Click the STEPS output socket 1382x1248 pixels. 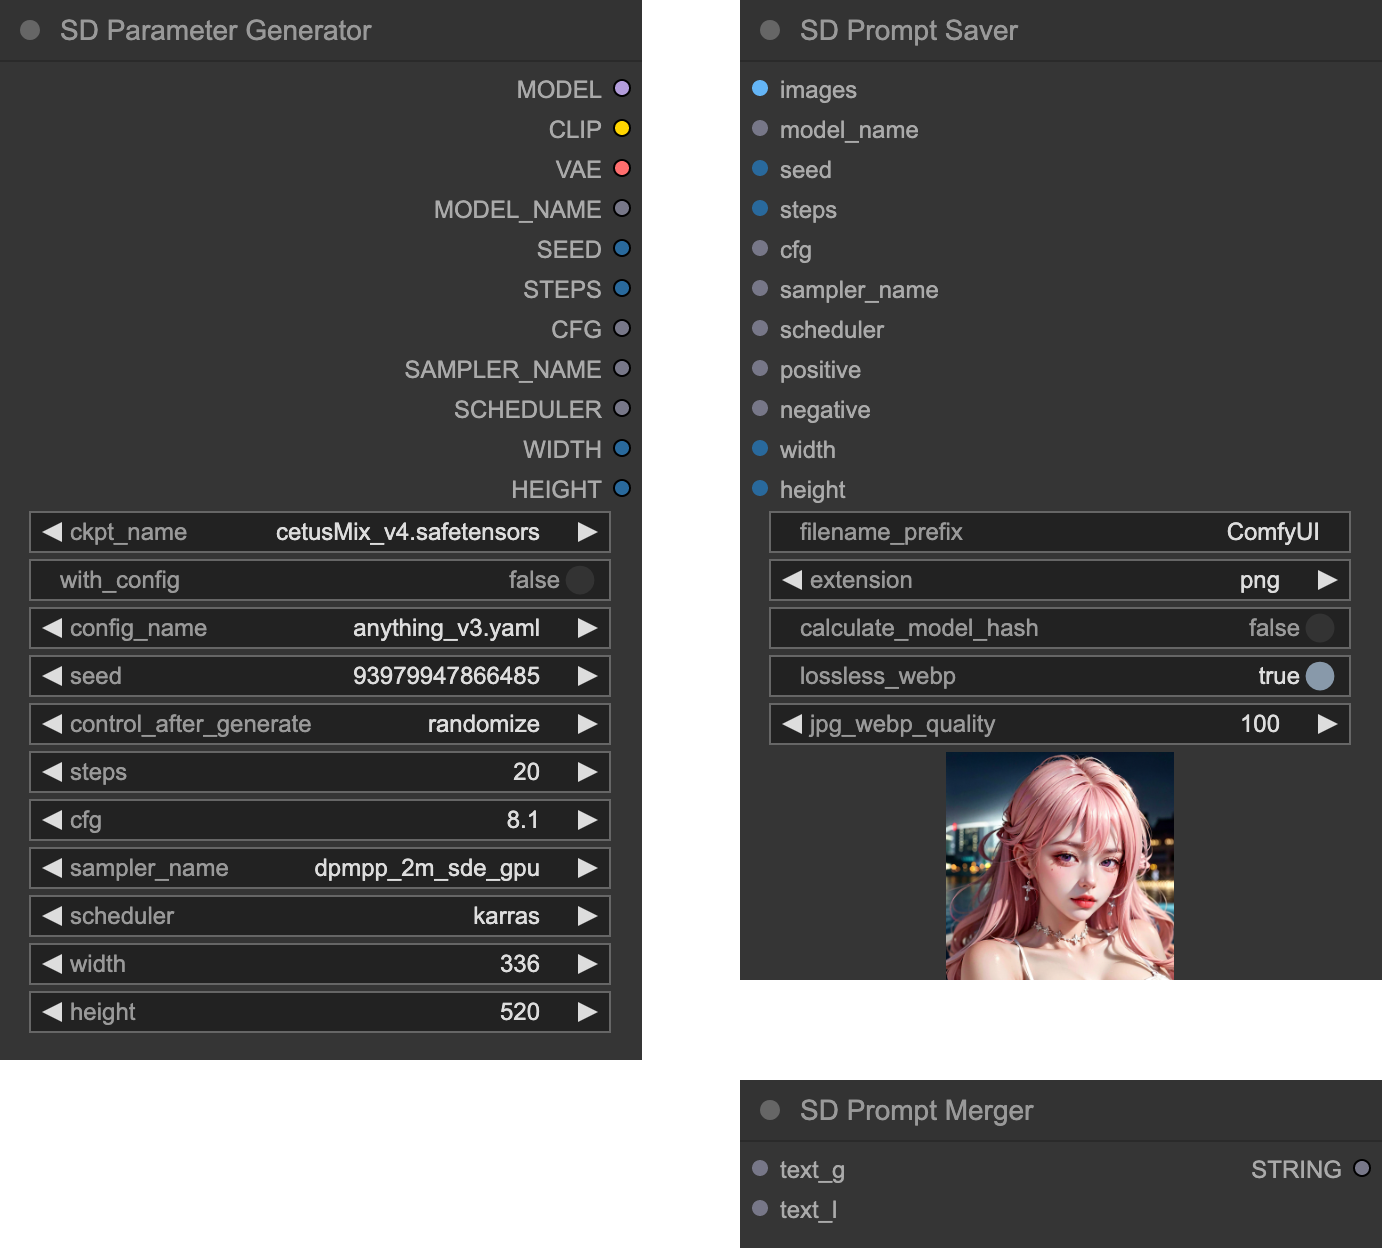click(622, 289)
